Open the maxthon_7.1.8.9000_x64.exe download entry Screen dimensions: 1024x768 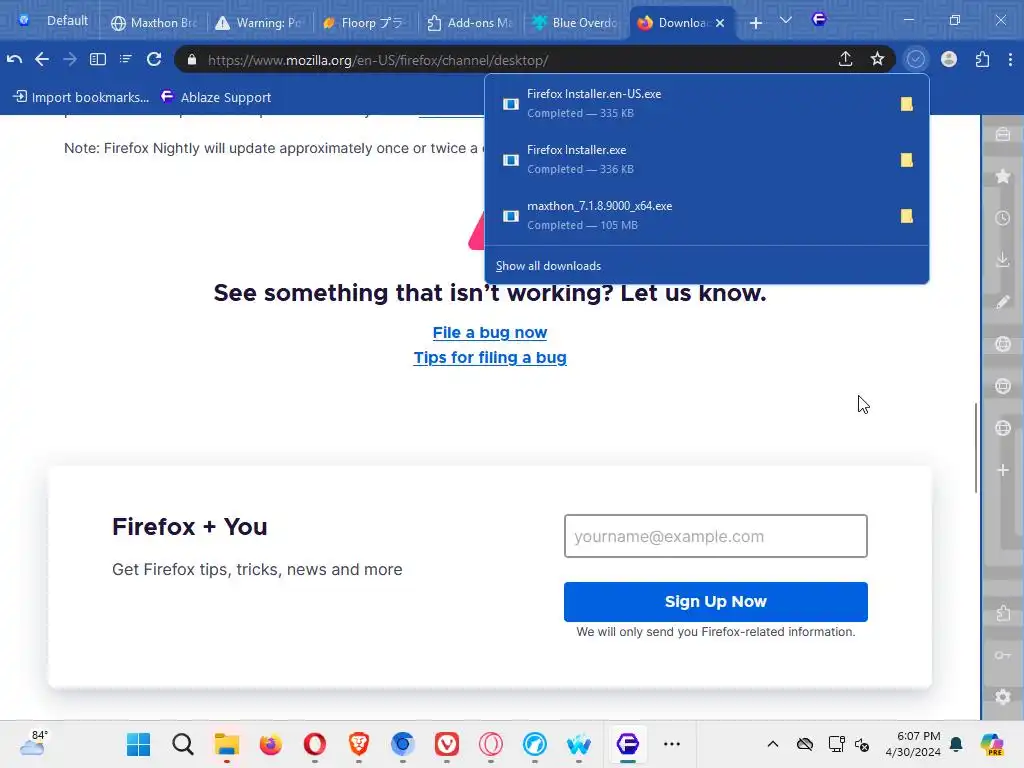pyautogui.click(x=692, y=216)
